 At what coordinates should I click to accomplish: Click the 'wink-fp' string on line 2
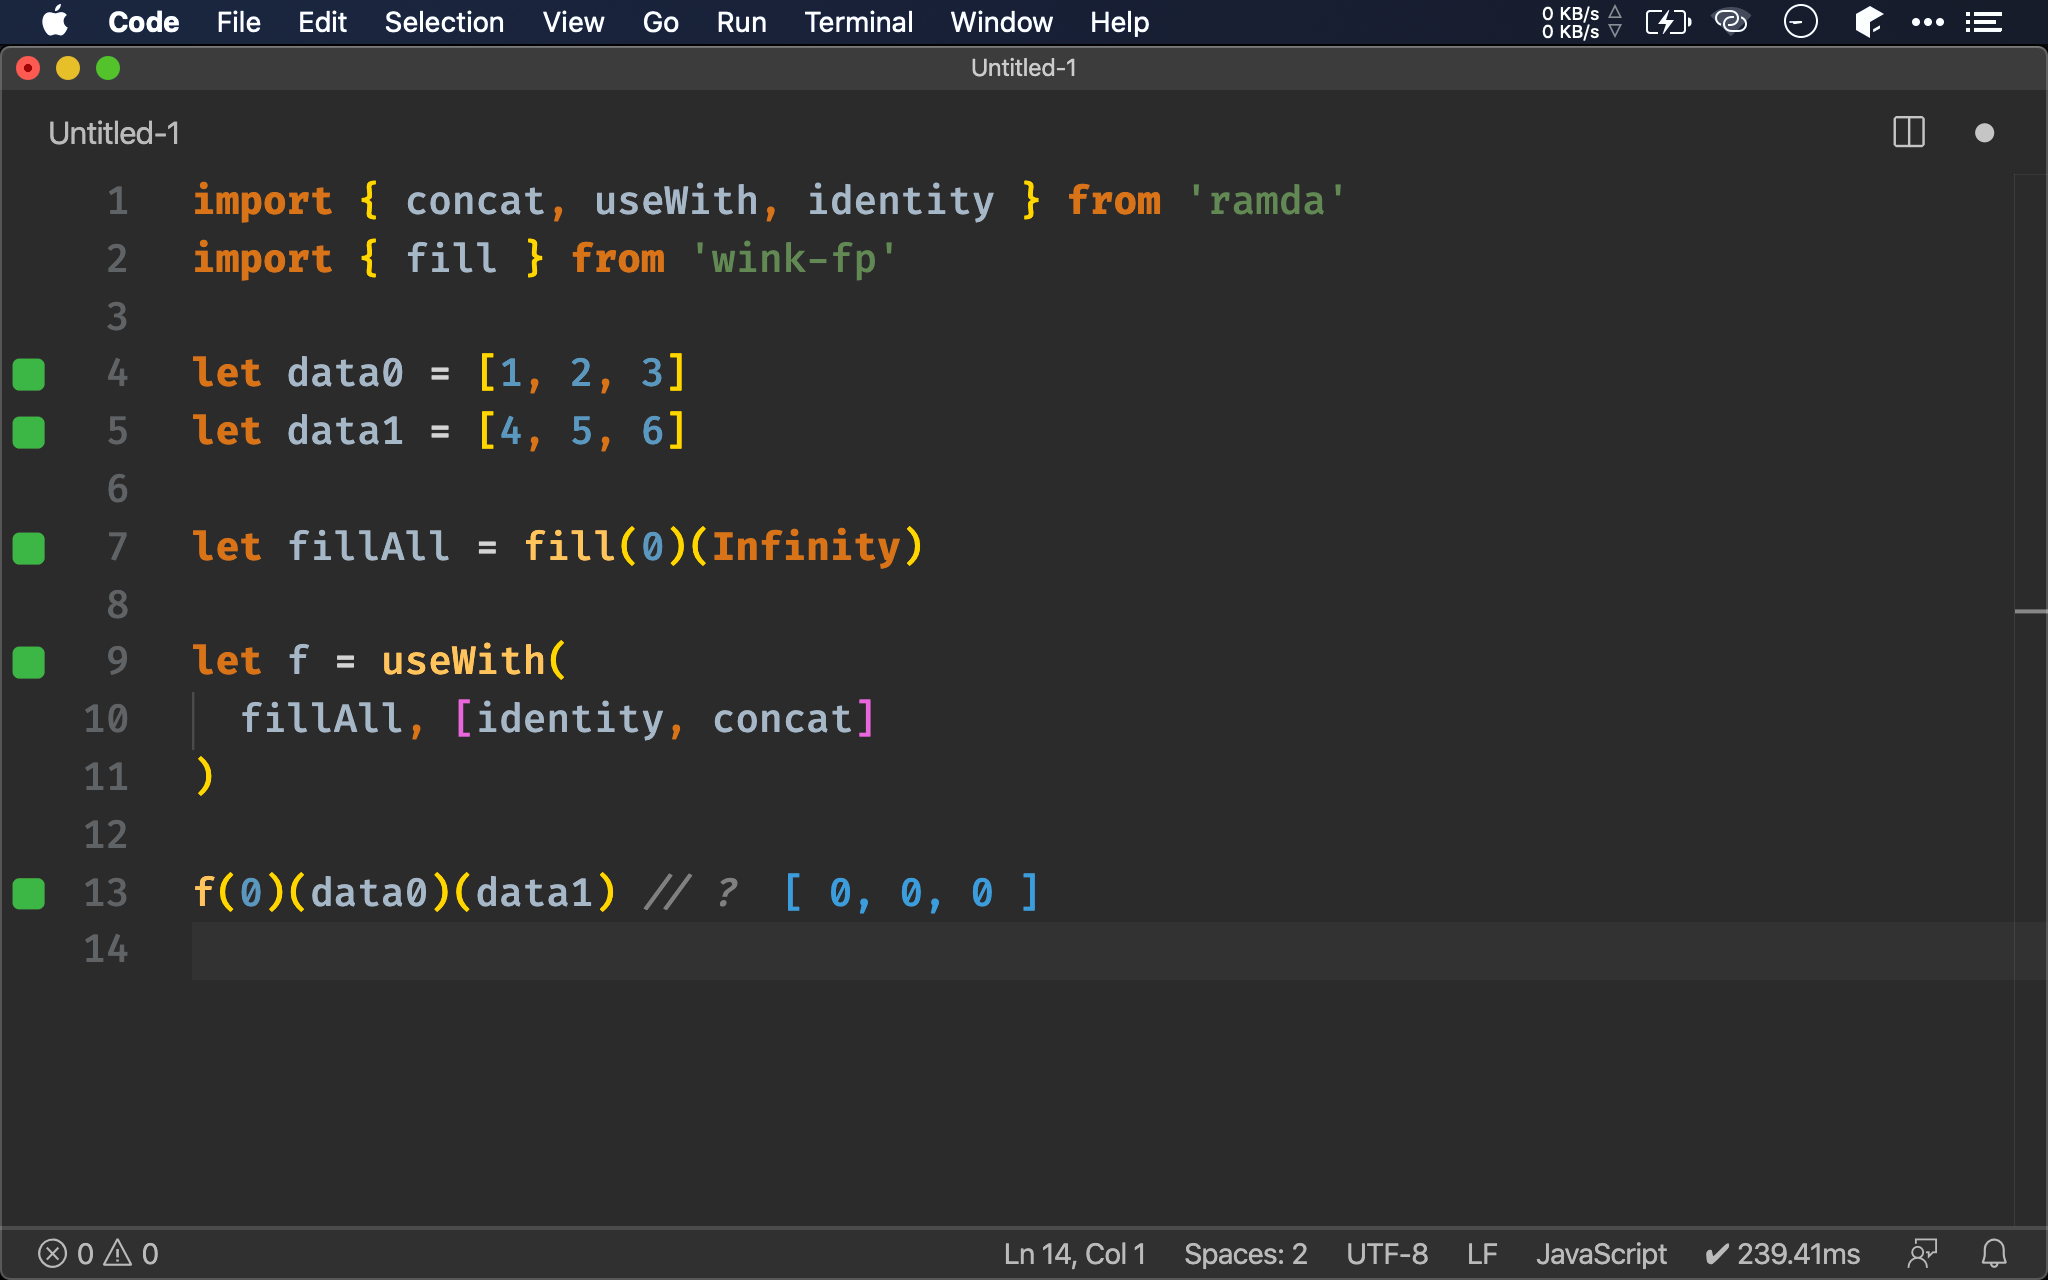[795, 259]
